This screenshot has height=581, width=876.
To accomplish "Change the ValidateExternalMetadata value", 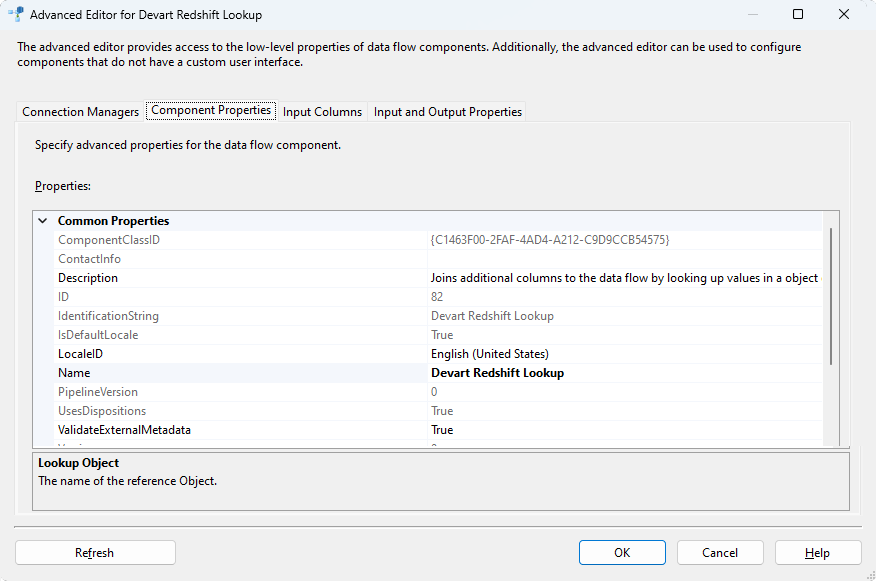I will [624, 430].
